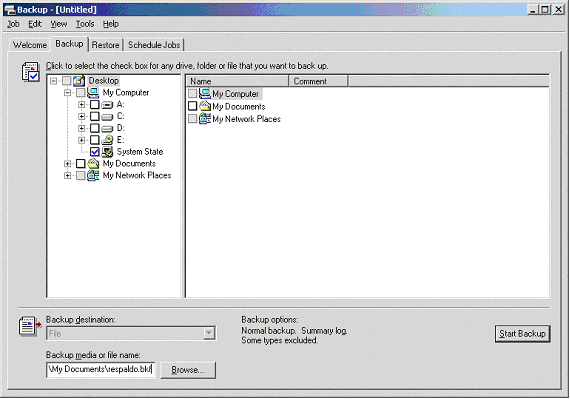The image size is (570, 399).
Task: Uncheck the System State checkbox
Action: [x=95, y=152]
